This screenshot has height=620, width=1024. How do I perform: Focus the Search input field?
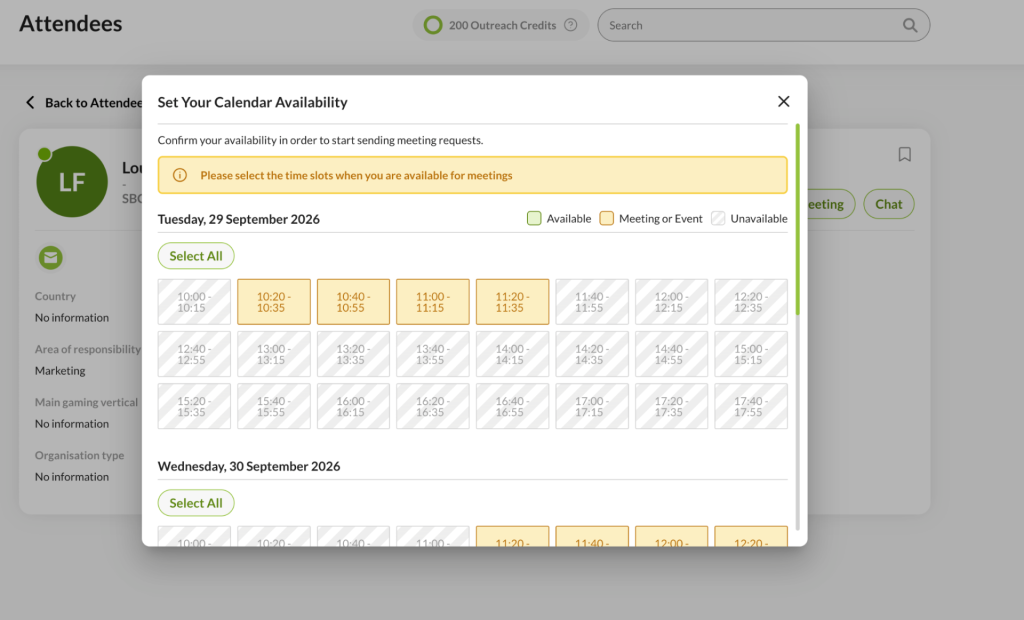[763, 25]
